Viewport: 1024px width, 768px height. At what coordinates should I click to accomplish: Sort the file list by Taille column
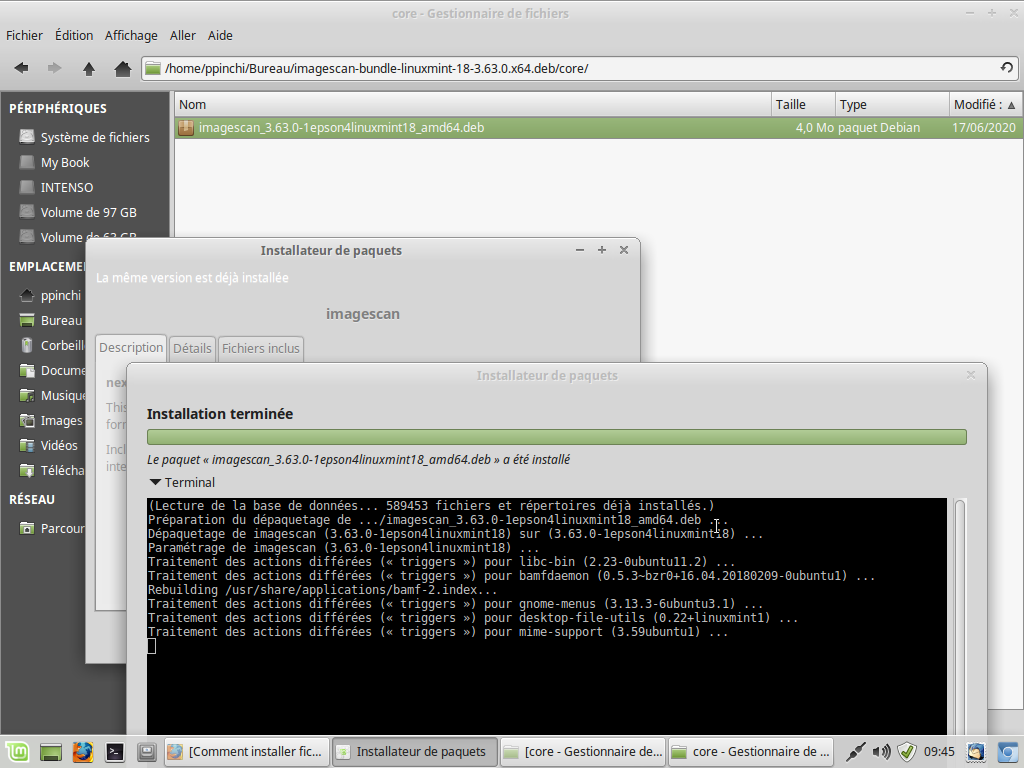pos(801,104)
